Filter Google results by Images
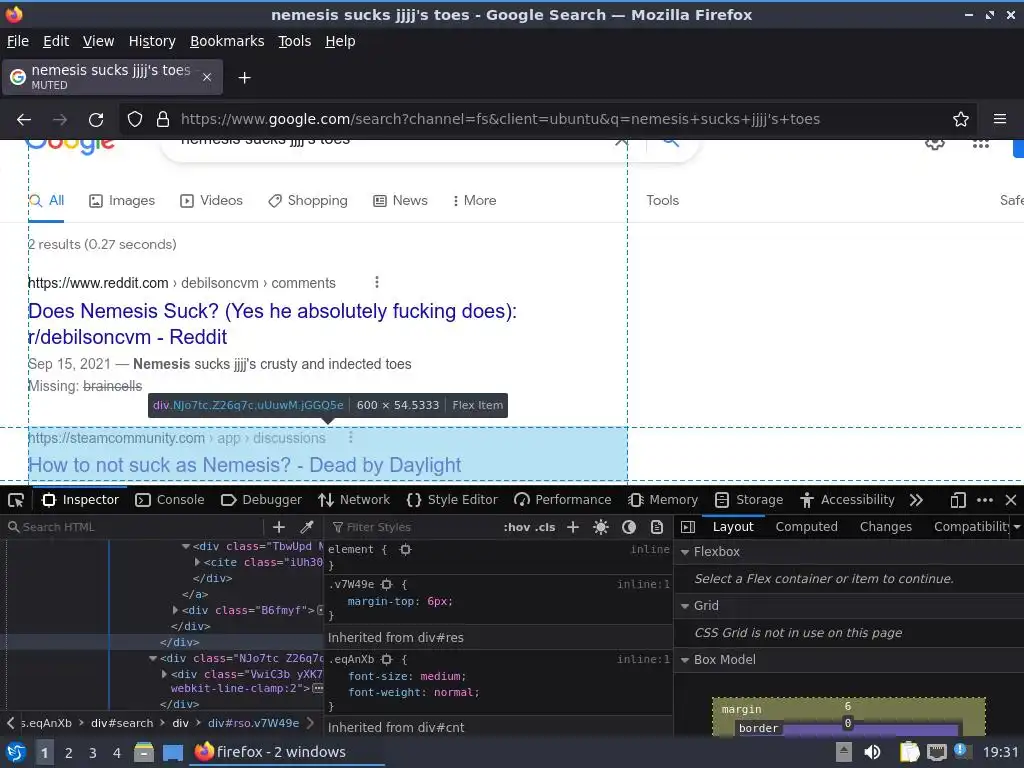The image size is (1024, 768). (x=122, y=201)
